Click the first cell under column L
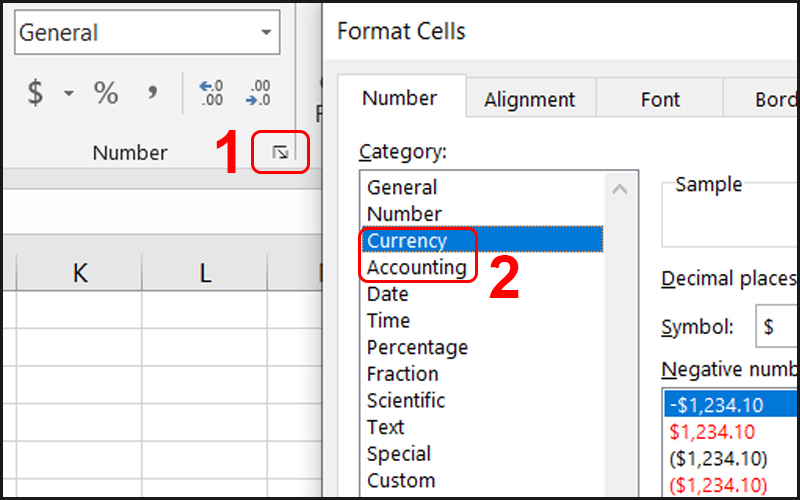This screenshot has width=800, height=500. point(205,310)
